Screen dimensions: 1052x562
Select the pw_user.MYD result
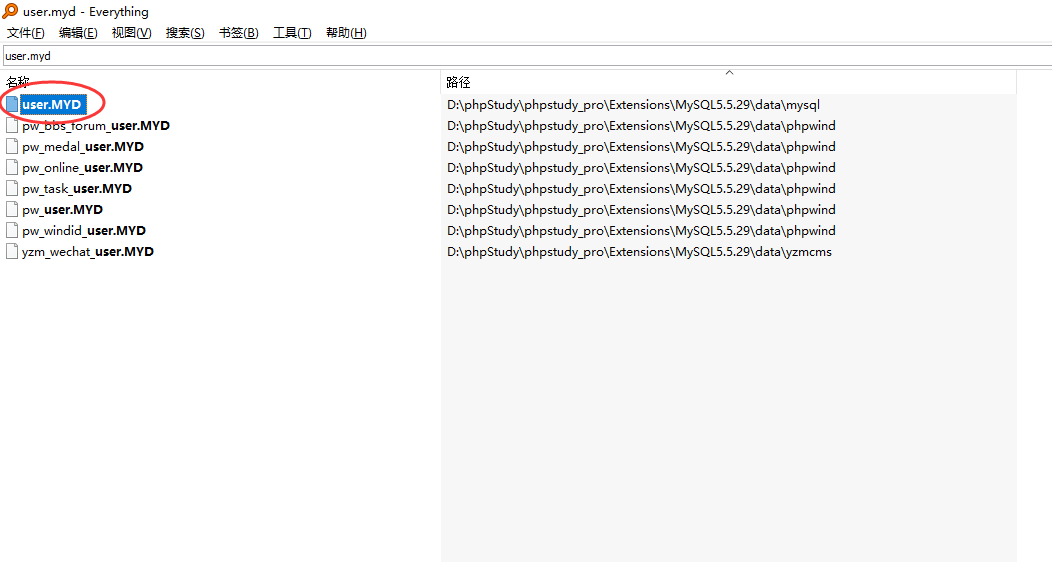tap(62, 209)
